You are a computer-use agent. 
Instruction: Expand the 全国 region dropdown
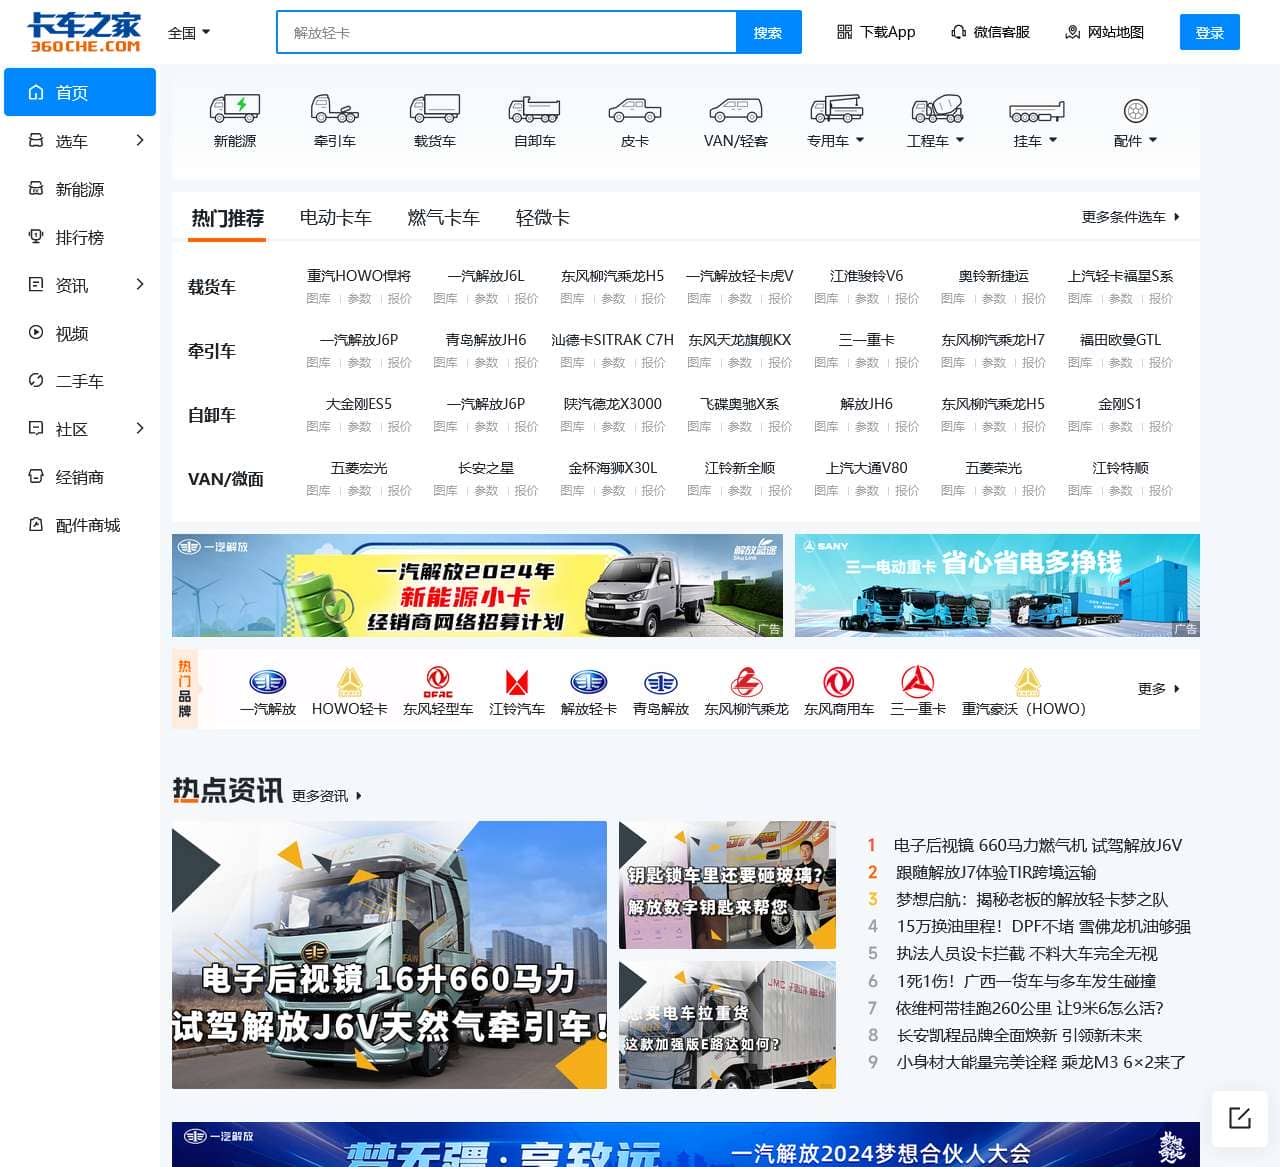click(x=189, y=33)
